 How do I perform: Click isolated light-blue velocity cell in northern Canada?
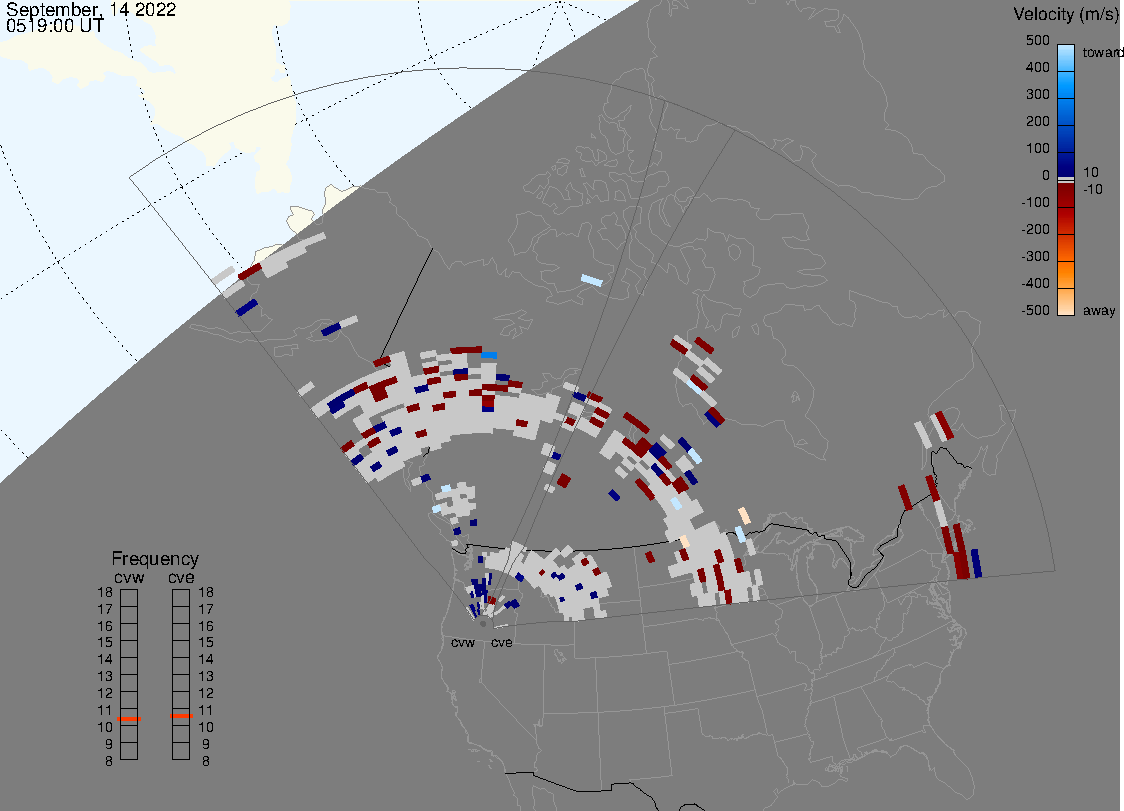[x=592, y=280]
